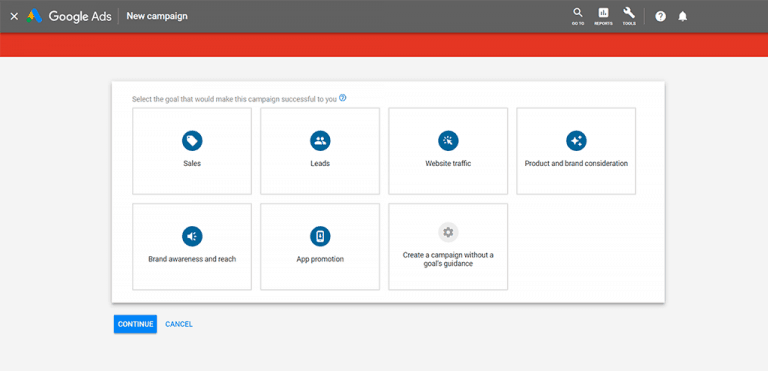The image size is (768, 371).
Task: Close the new campaign wizard with the X
Action: click(14, 16)
